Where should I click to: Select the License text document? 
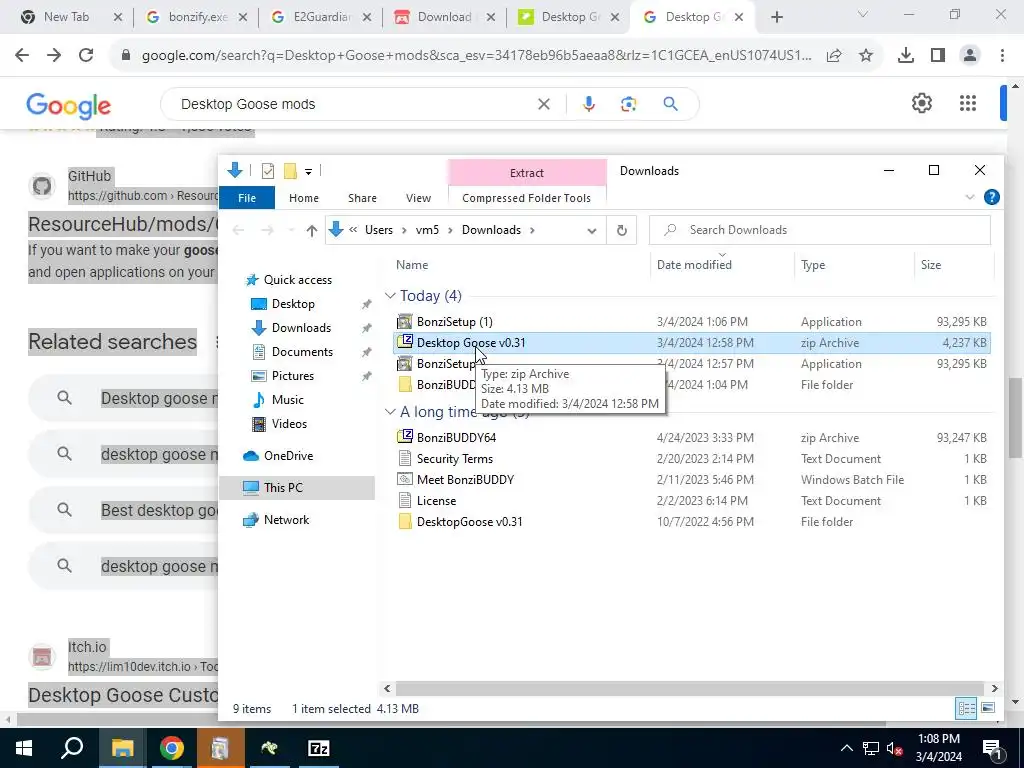436,500
